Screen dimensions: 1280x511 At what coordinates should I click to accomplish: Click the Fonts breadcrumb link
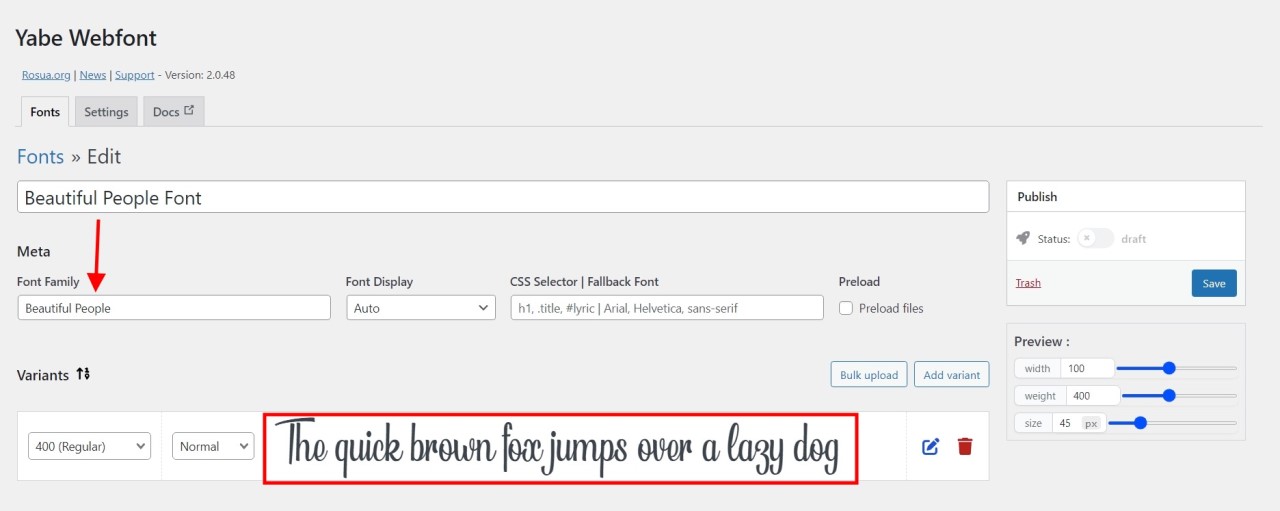pyautogui.click(x=40, y=157)
